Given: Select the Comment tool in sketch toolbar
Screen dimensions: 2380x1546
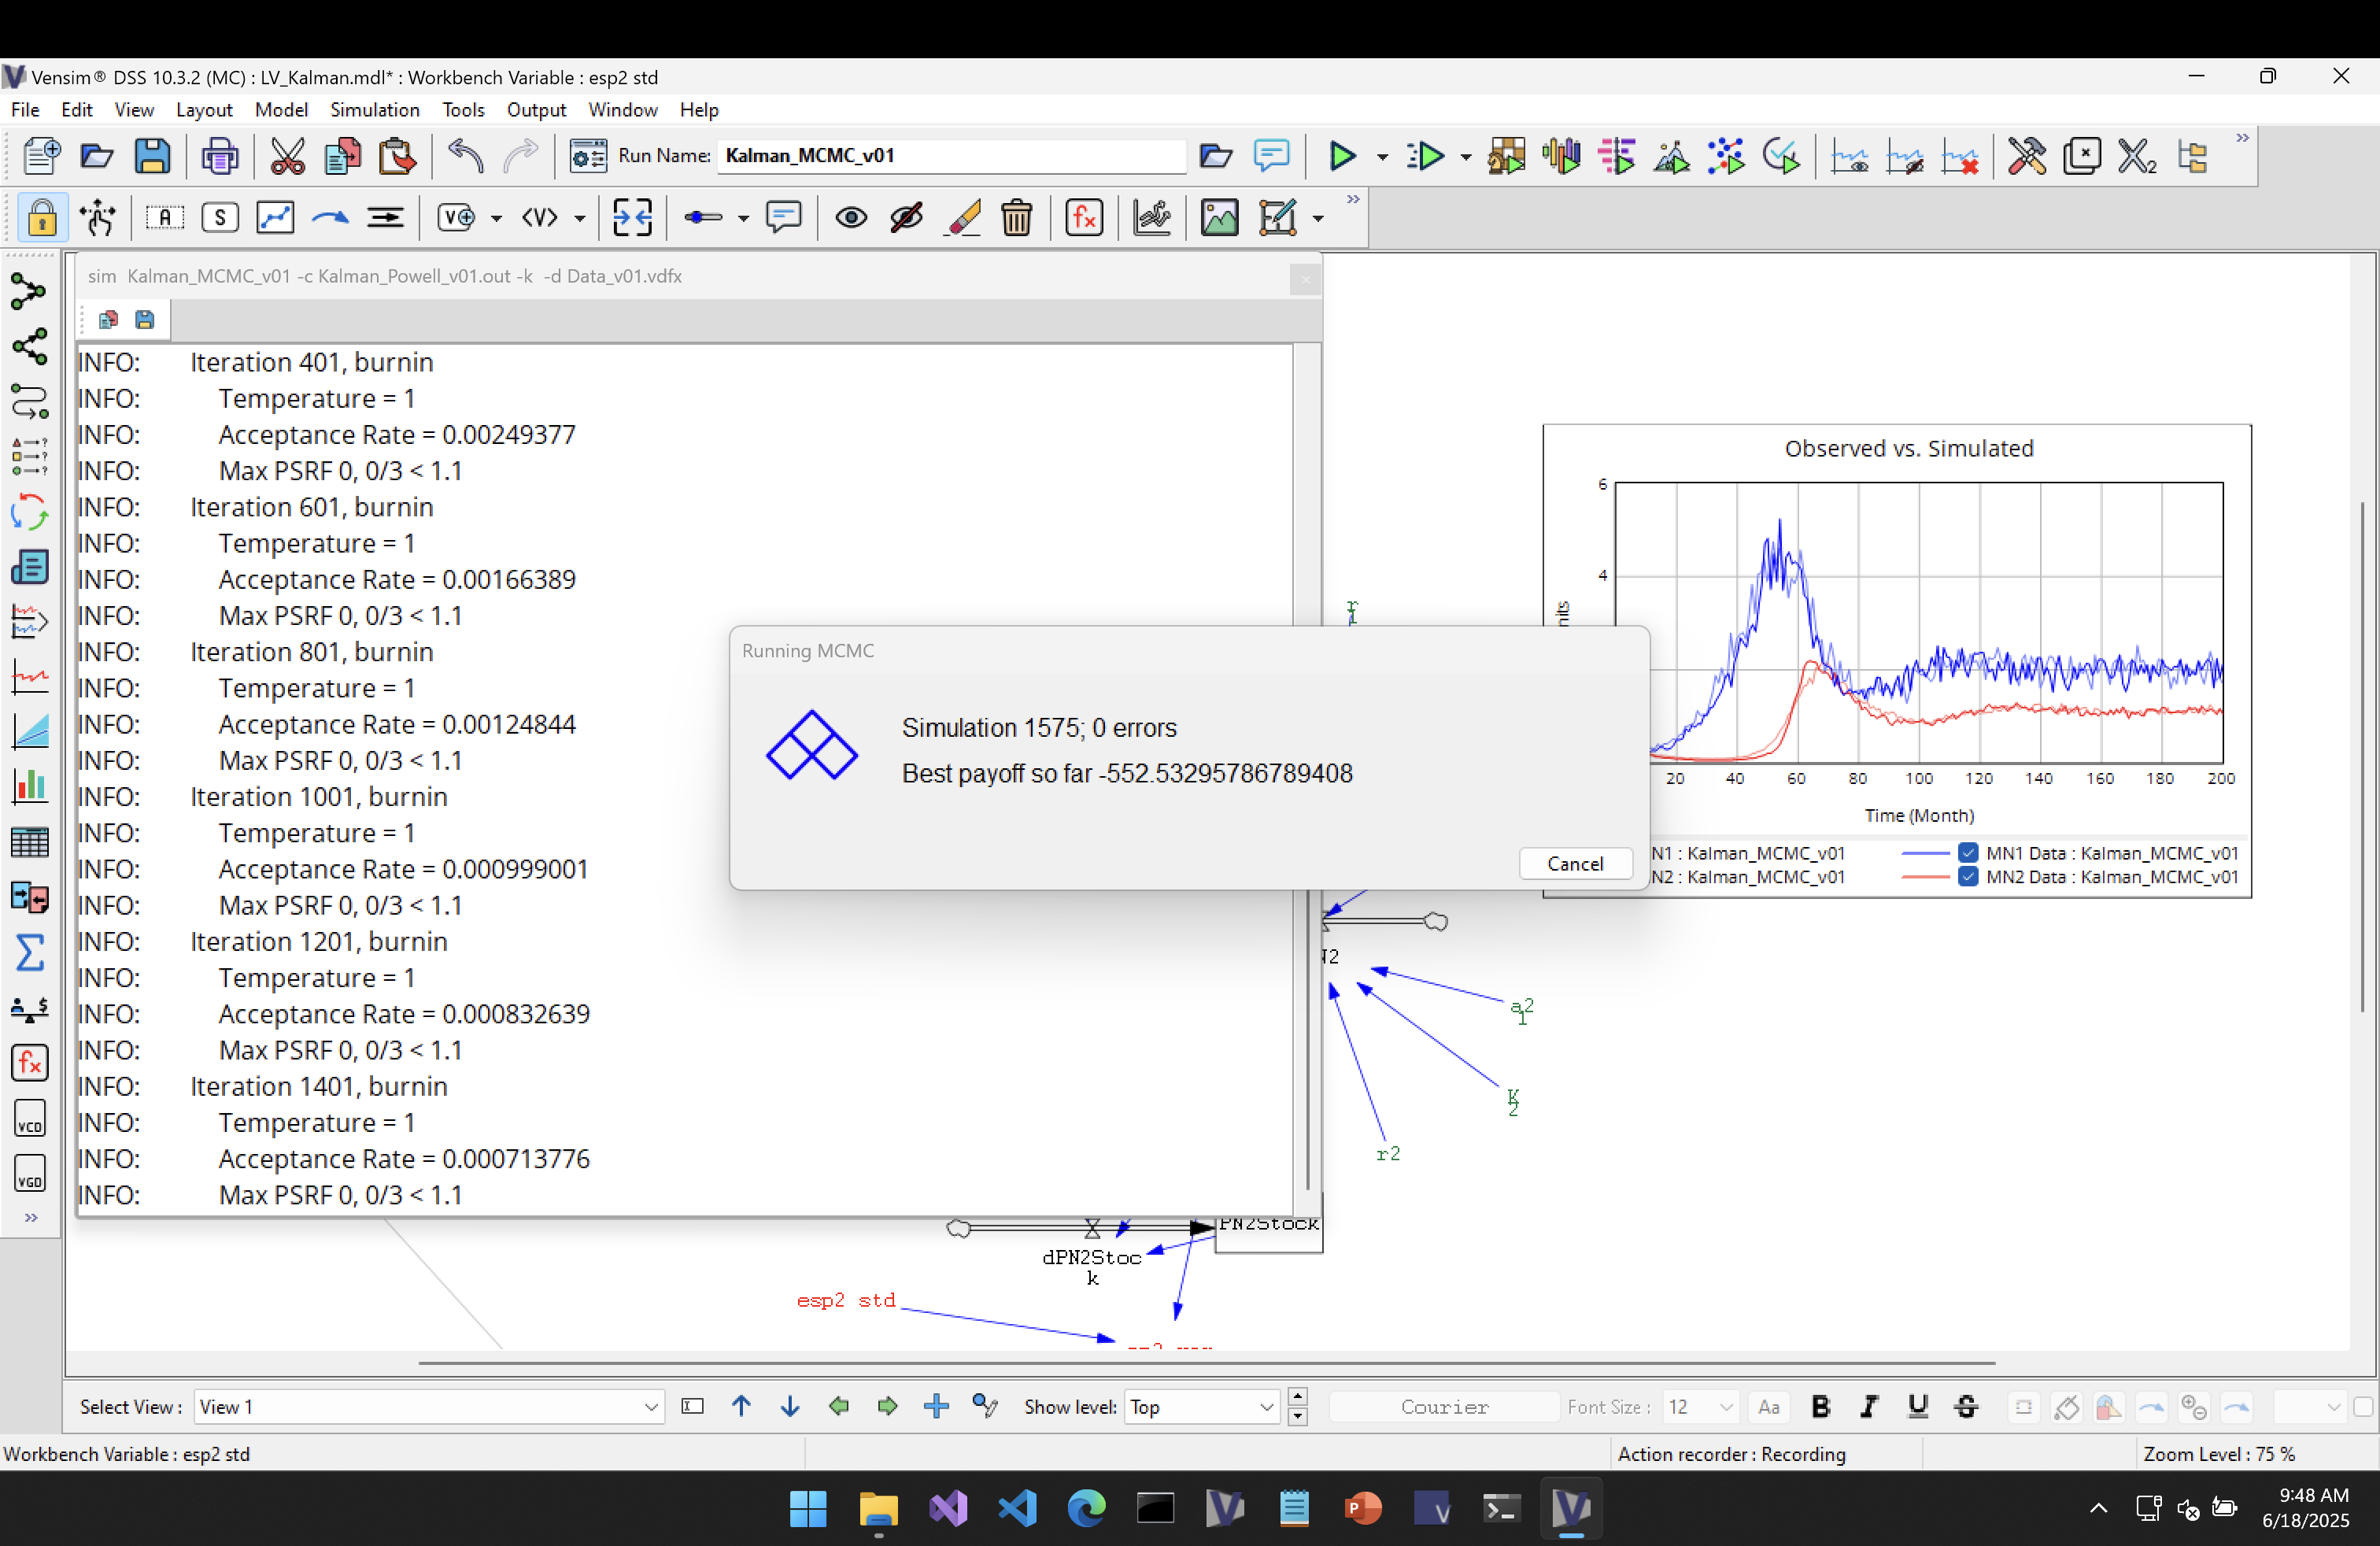Looking at the screenshot, I should pos(784,217).
